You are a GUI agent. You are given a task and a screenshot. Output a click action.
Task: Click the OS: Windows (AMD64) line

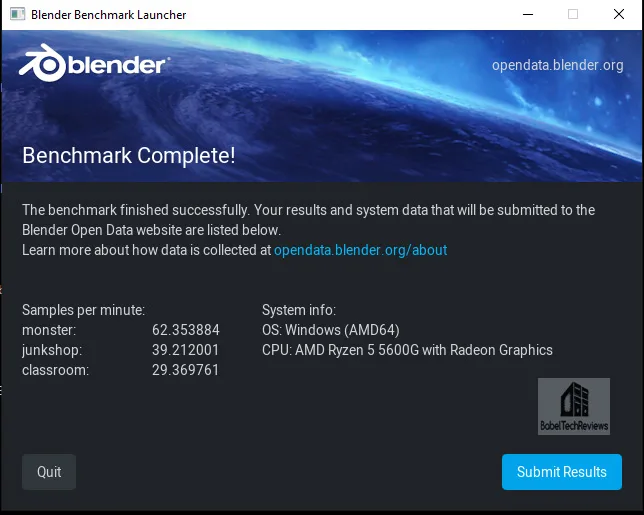pyautogui.click(x=331, y=330)
